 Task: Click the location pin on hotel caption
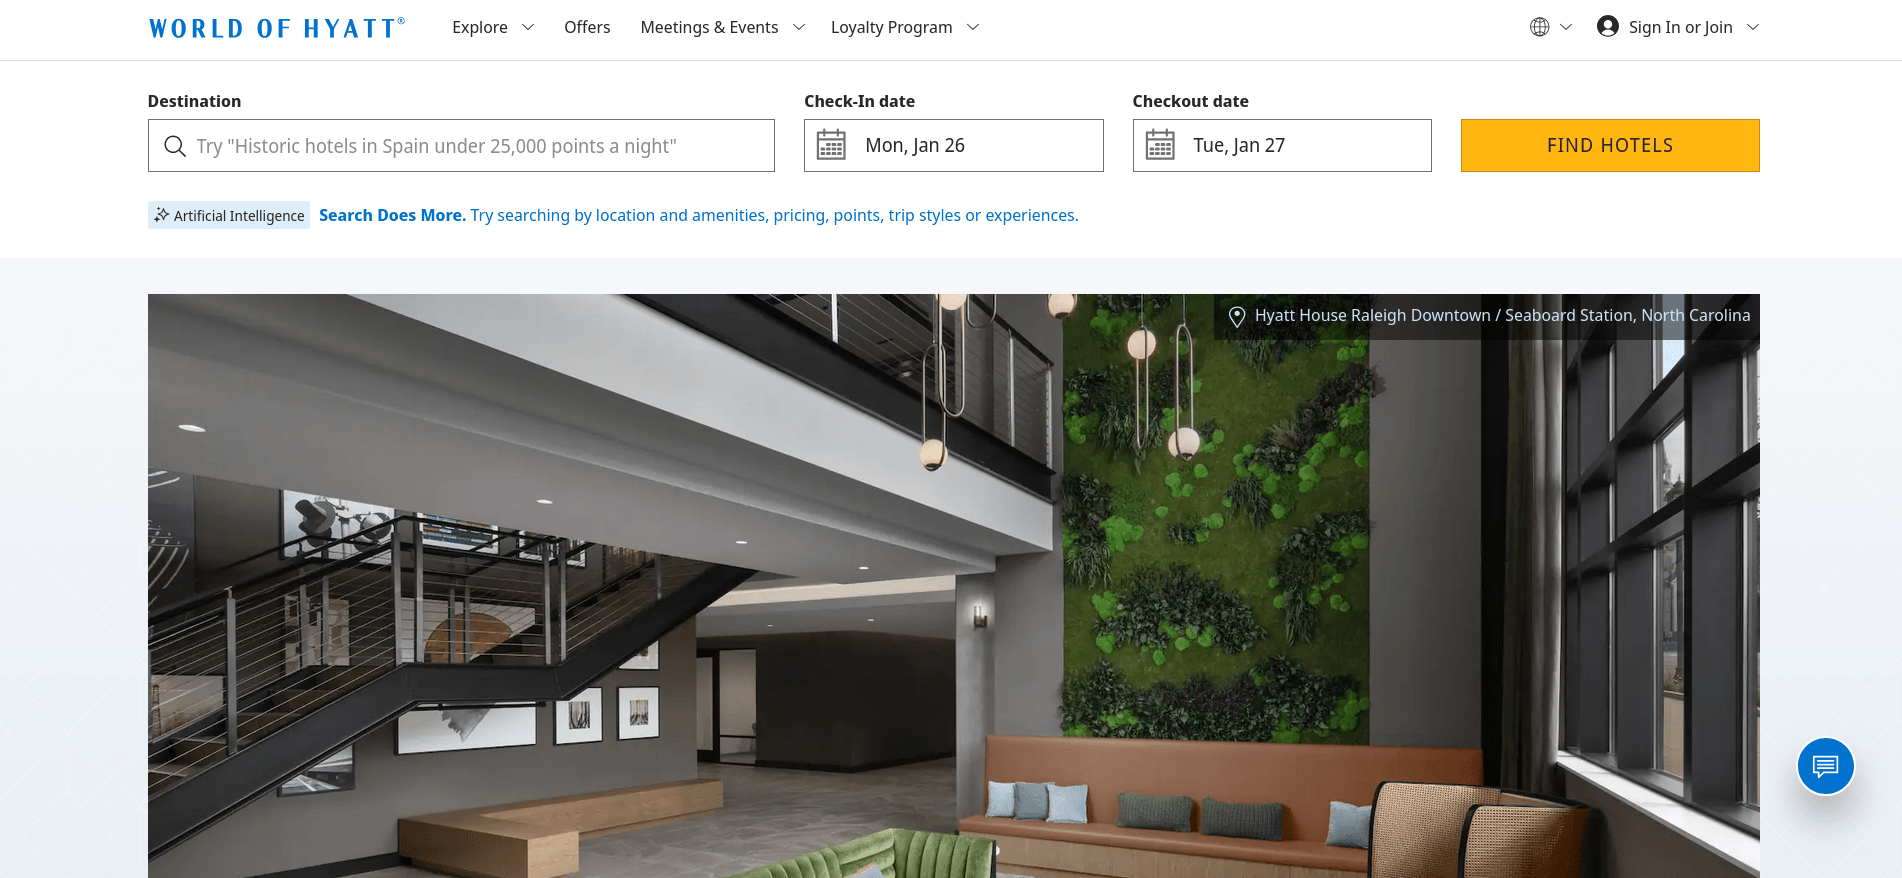(x=1237, y=316)
